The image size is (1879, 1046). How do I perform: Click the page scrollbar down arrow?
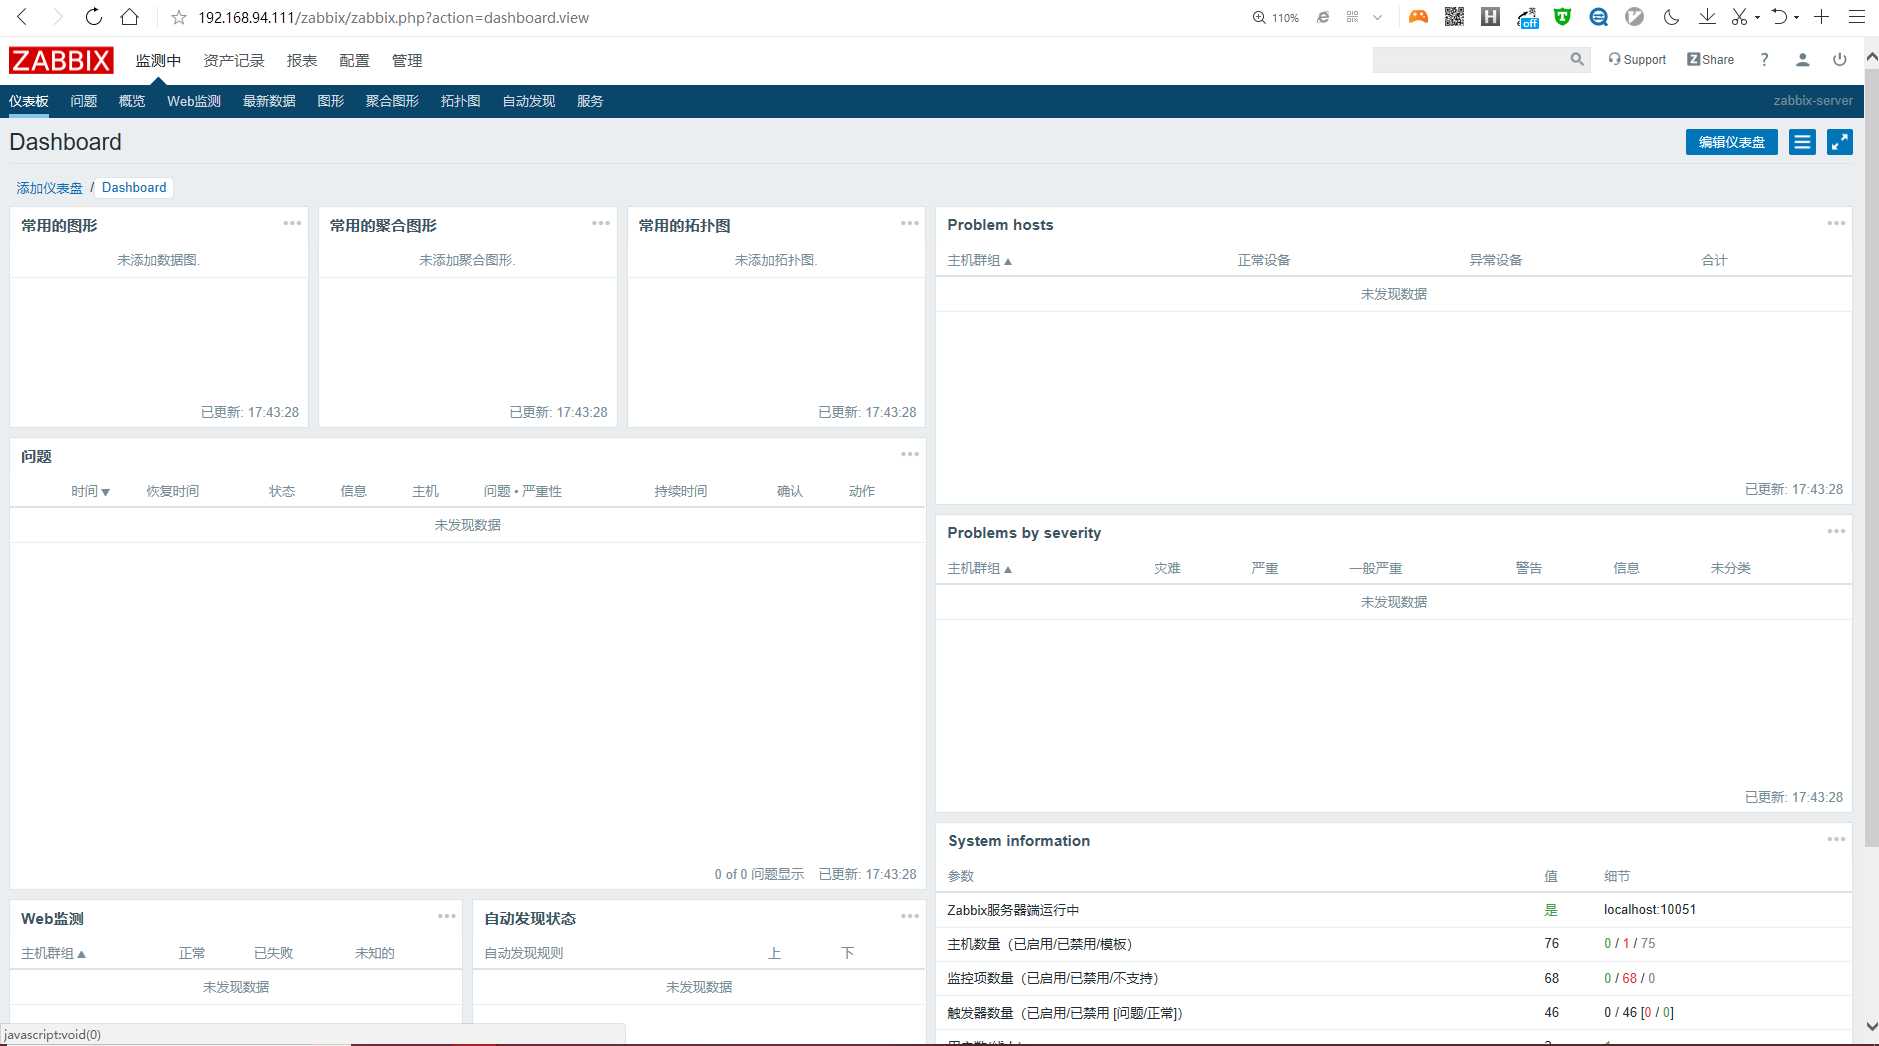coord(1871,1027)
